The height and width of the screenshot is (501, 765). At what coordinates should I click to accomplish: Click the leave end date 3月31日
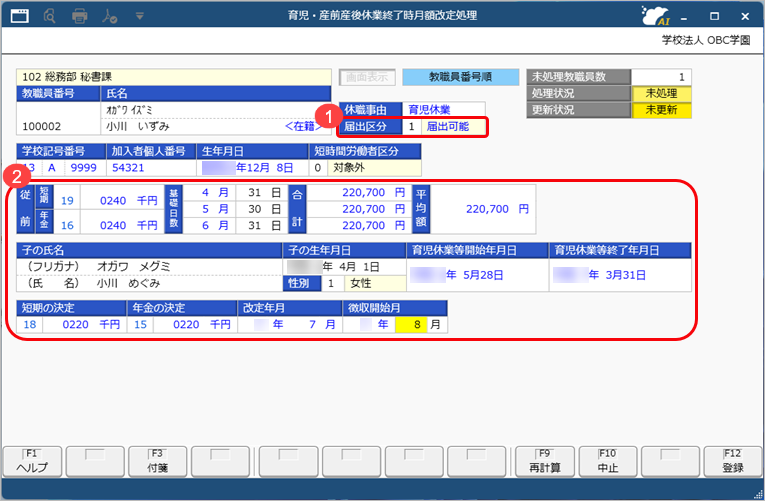(x=625, y=275)
